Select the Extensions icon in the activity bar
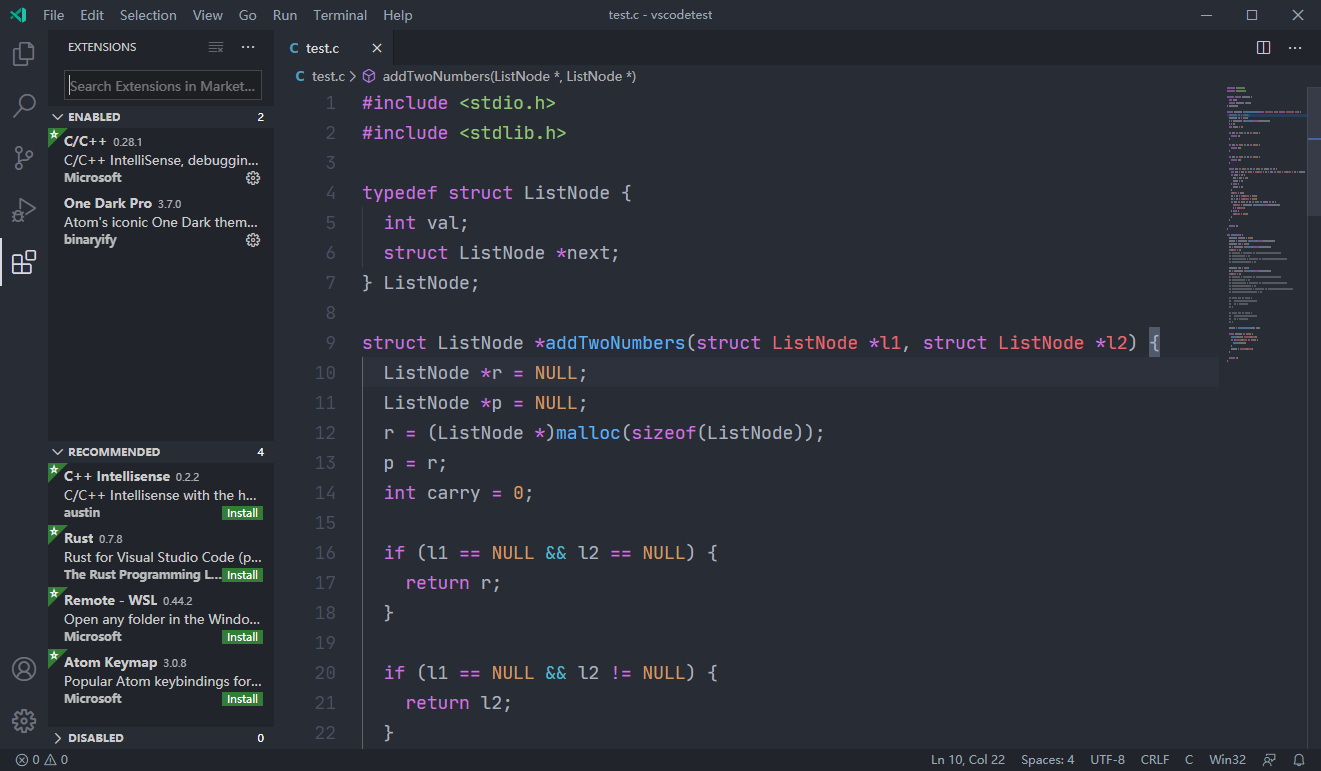Viewport: 1321px width, 771px height. (23, 262)
